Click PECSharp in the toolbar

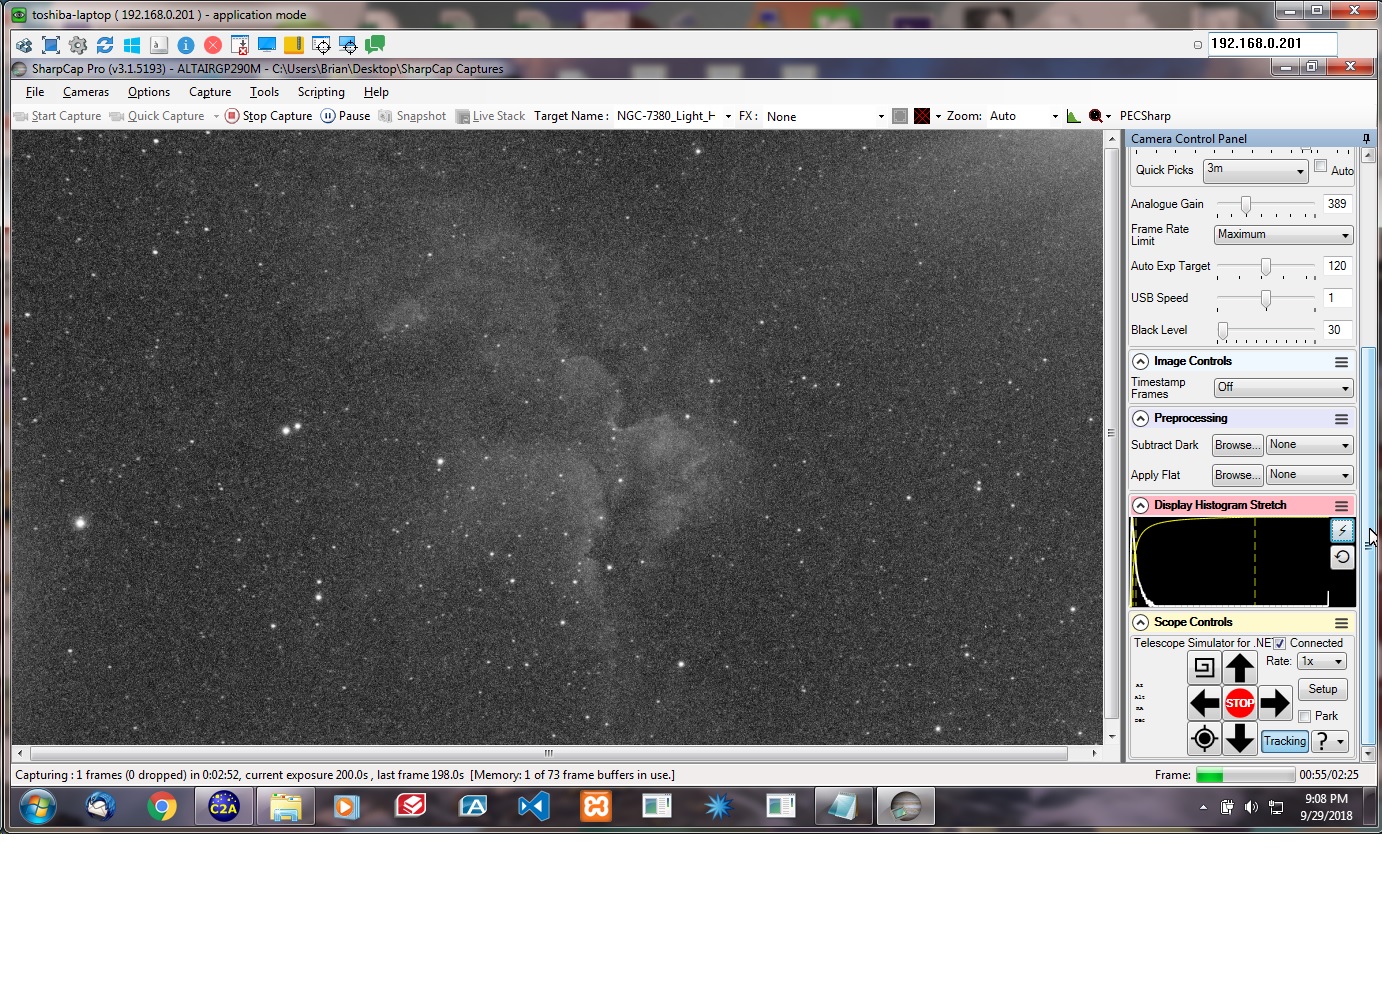tap(1145, 116)
